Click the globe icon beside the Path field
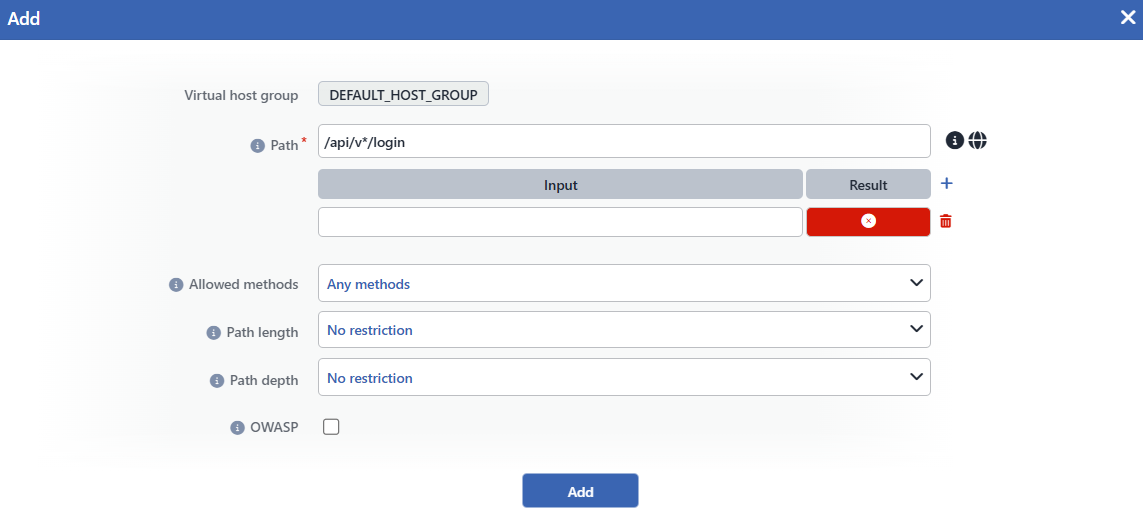1143x514 pixels. [978, 141]
